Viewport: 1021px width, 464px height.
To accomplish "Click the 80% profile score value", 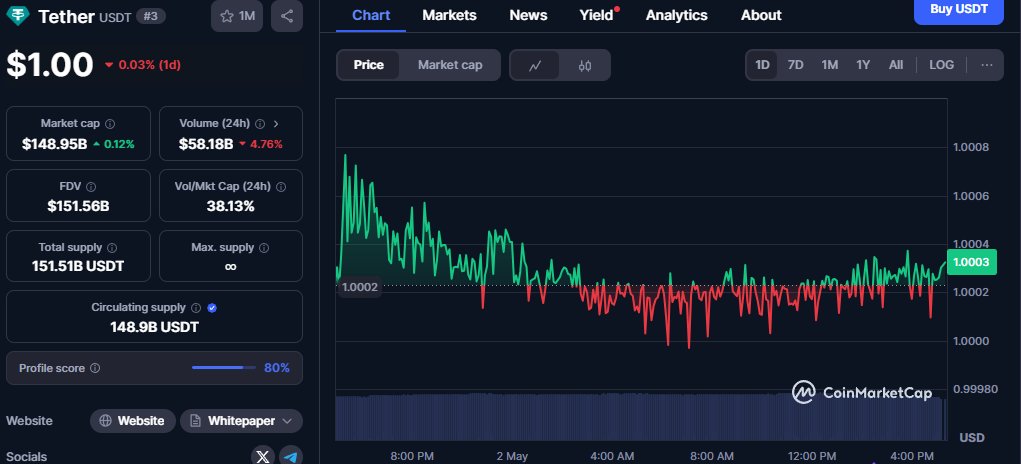I will click(277, 368).
